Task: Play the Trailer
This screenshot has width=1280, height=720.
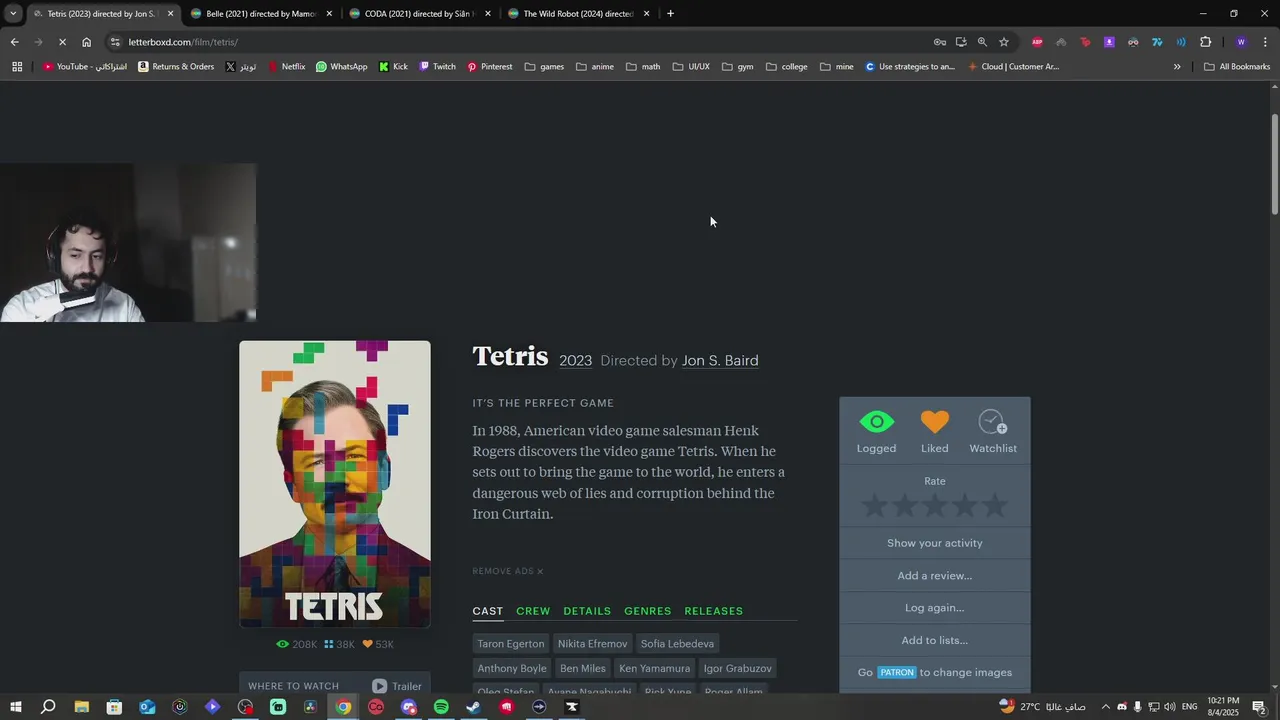Action: click(x=397, y=686)
